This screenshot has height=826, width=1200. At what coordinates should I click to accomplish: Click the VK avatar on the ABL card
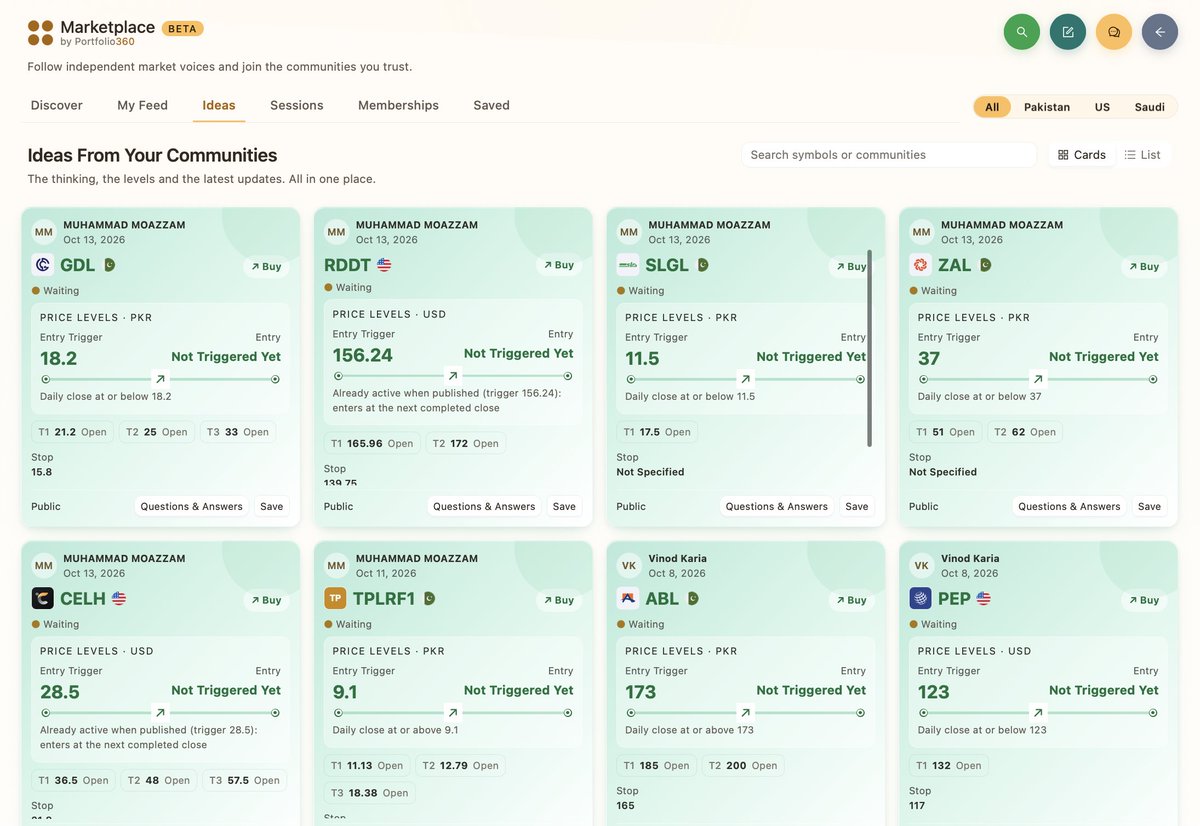pyautogui.click(x=629, y=566)
